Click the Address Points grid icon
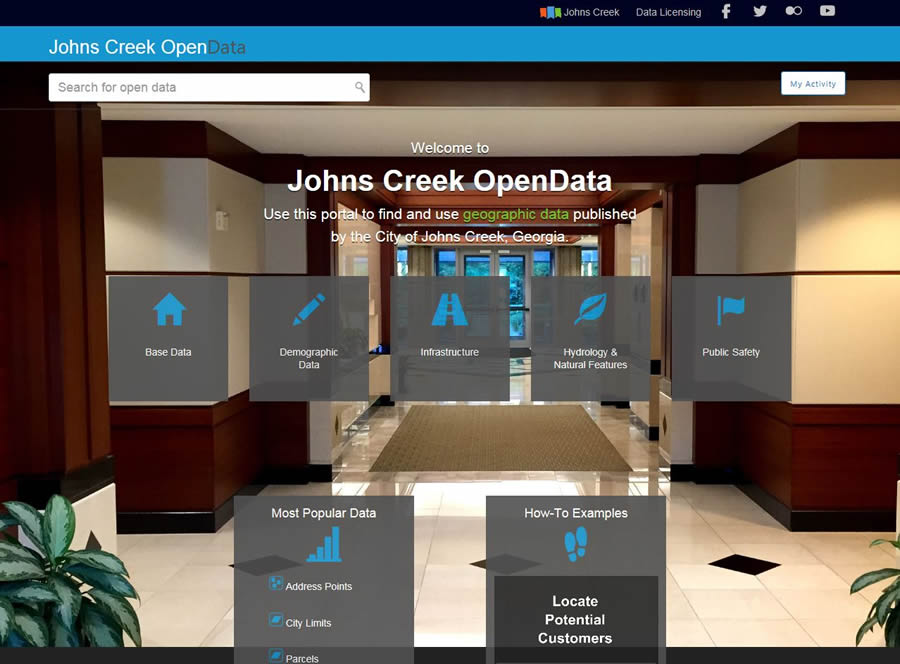Image resolution: width=900 pixels, height=664 pixels. tap(274, 585)
